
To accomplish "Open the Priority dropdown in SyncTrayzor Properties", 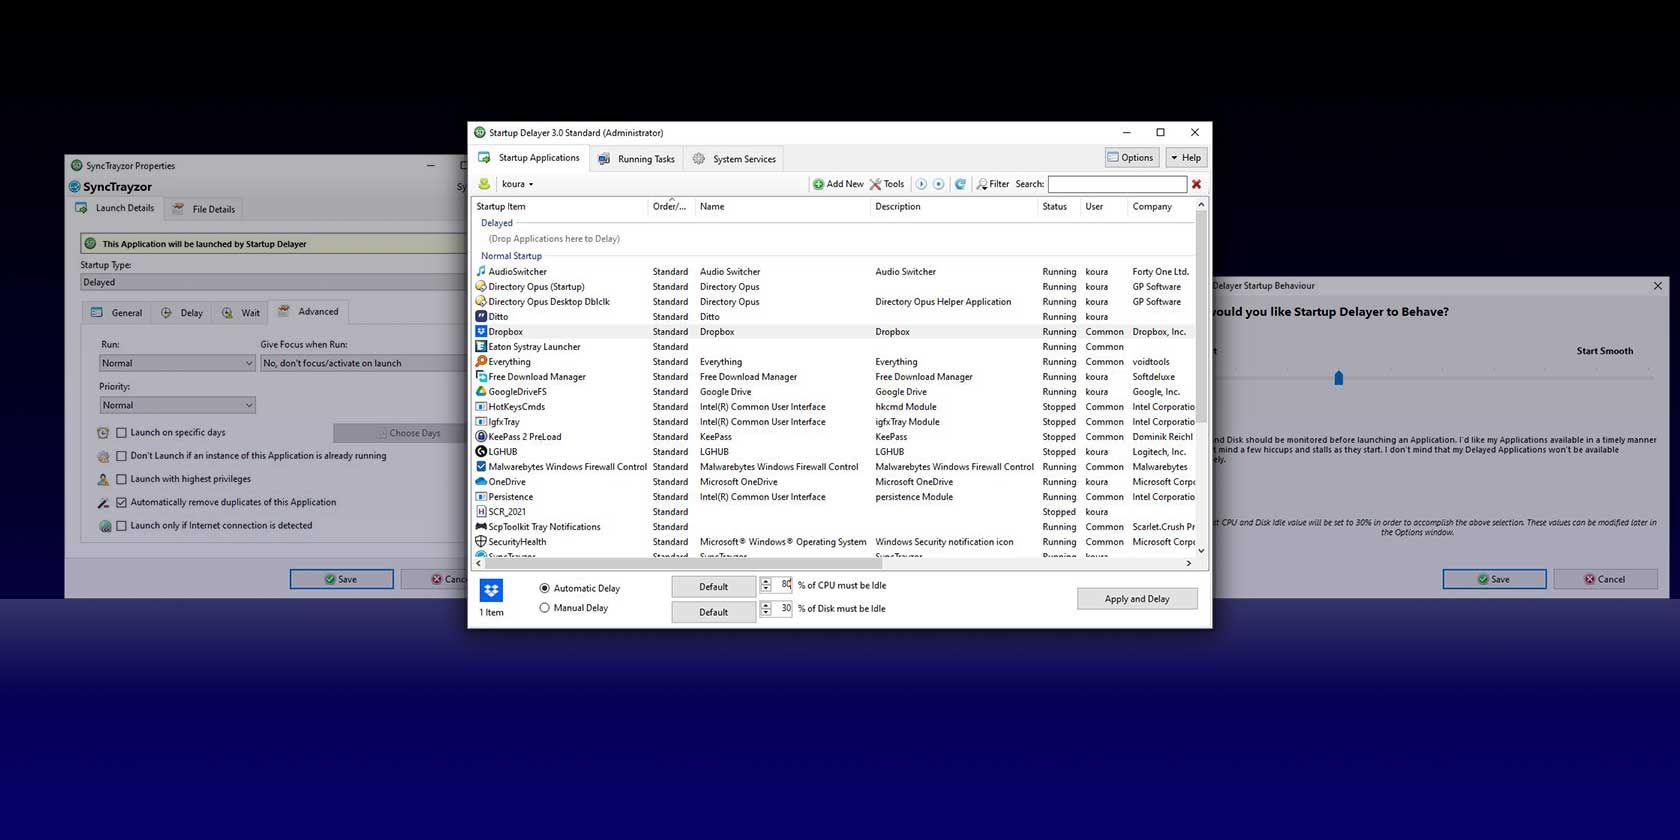I will pos(177,405).
